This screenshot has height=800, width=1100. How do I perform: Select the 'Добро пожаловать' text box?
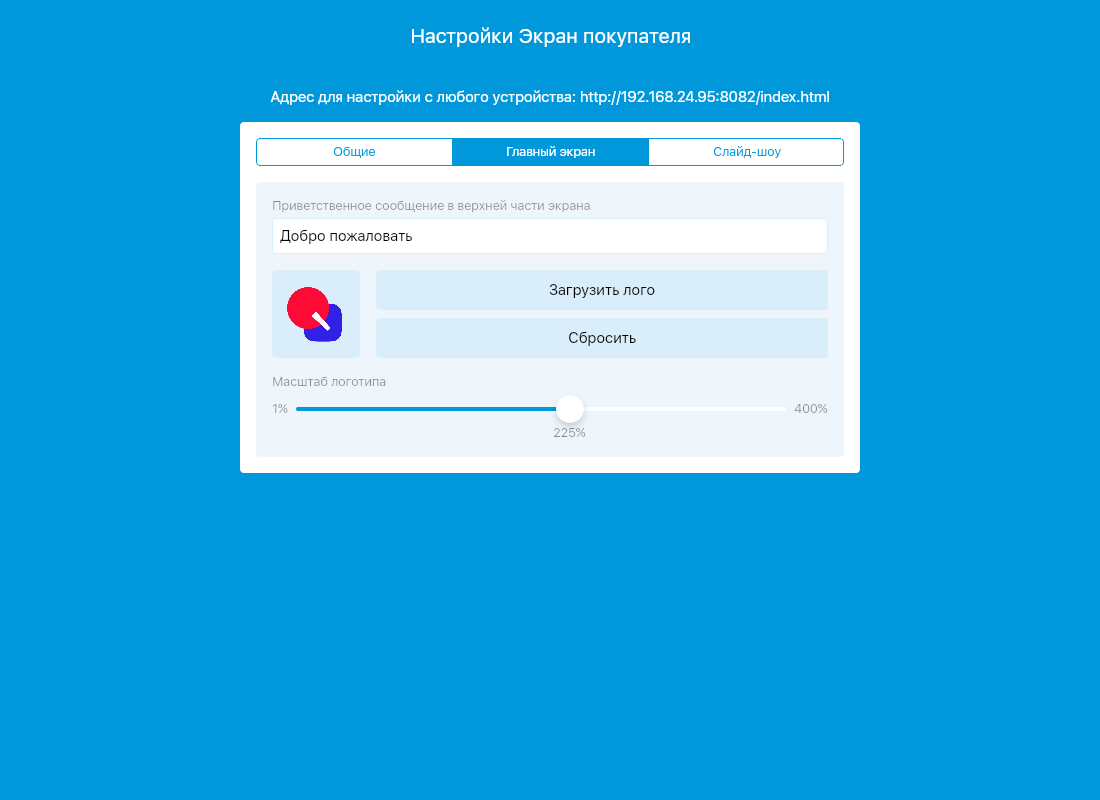[550, 236]
